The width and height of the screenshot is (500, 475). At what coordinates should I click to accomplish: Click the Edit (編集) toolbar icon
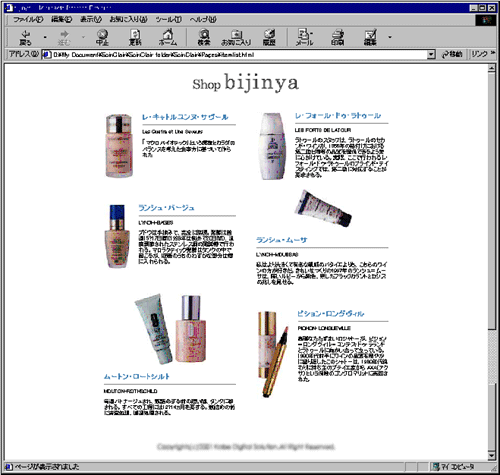pos(370,38)
